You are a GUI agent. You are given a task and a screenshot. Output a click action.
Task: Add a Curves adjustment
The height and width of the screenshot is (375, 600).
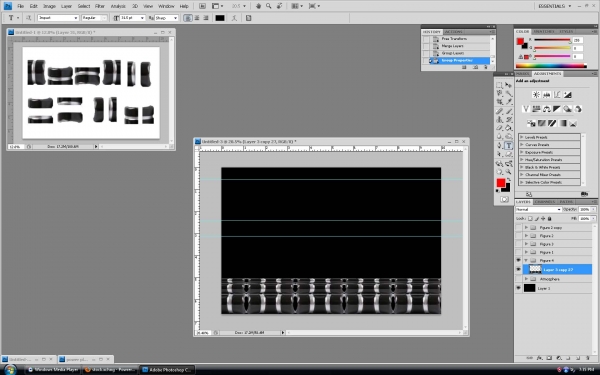pyautogui.click(x=557, y=95)
